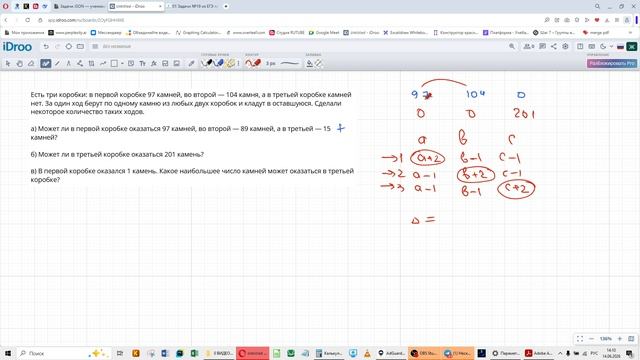Image resolution: width=640 pixels, height=360 pixels.
Task: Open the board settings gear
Action: (565, 47)
